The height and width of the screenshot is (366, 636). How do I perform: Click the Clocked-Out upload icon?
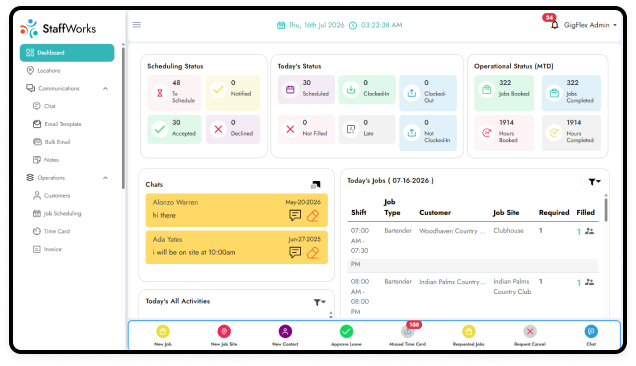pos(412,93)
